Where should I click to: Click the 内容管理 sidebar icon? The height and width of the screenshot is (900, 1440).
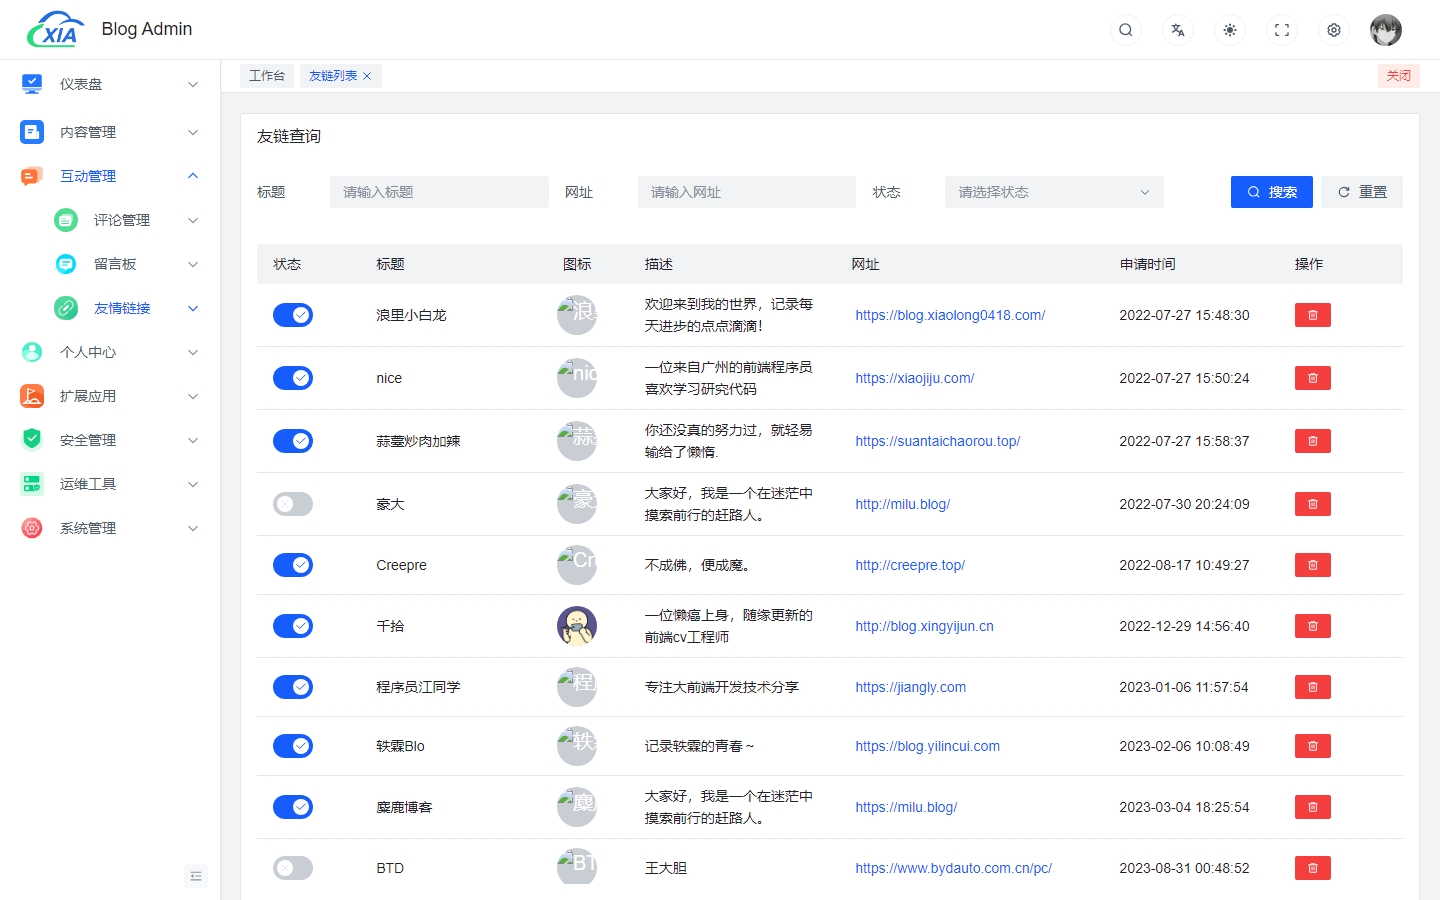point(32,132)
